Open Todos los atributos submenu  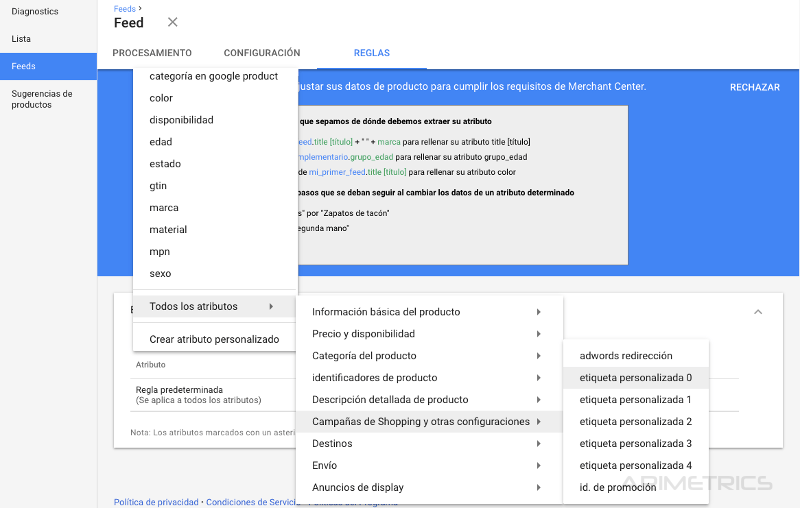215,306
